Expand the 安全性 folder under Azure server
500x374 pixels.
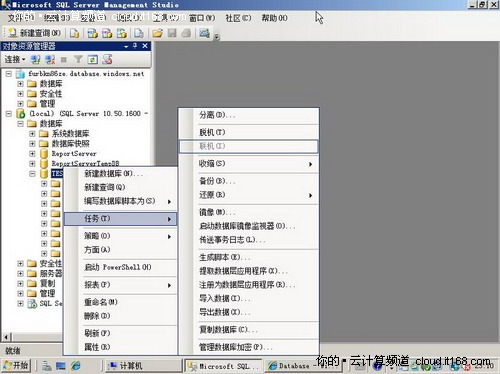(20, 94)
